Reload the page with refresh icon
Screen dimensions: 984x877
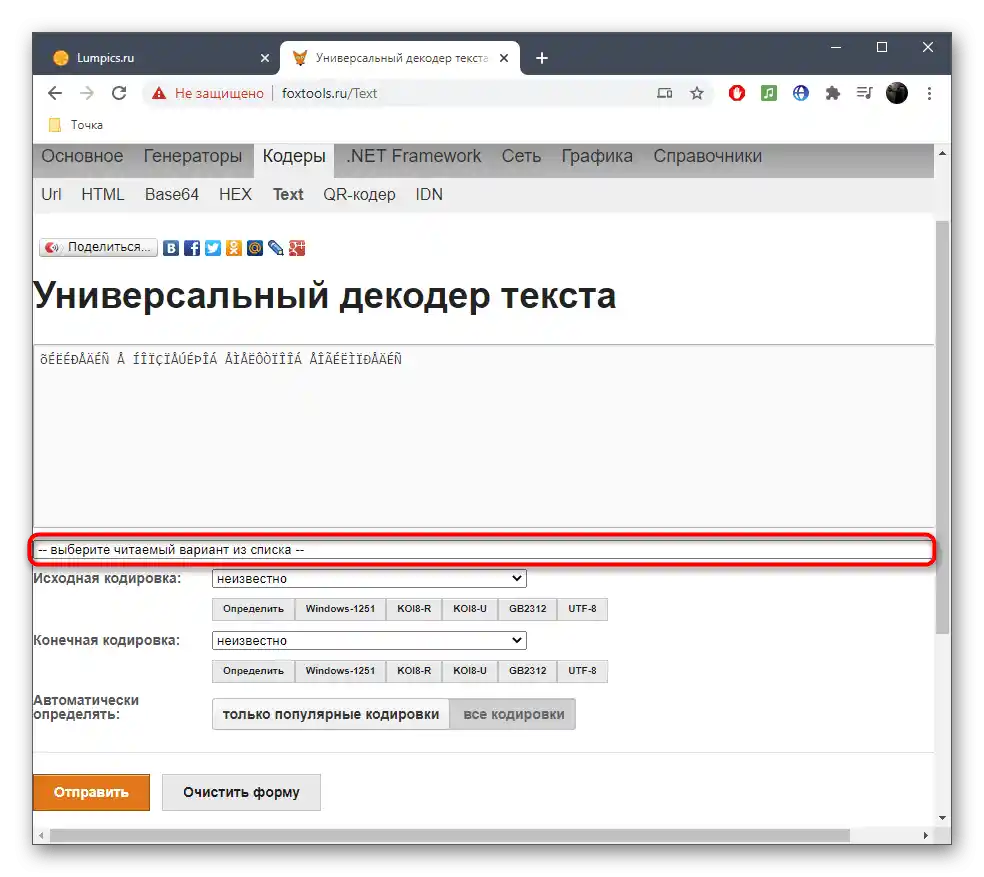119,94
